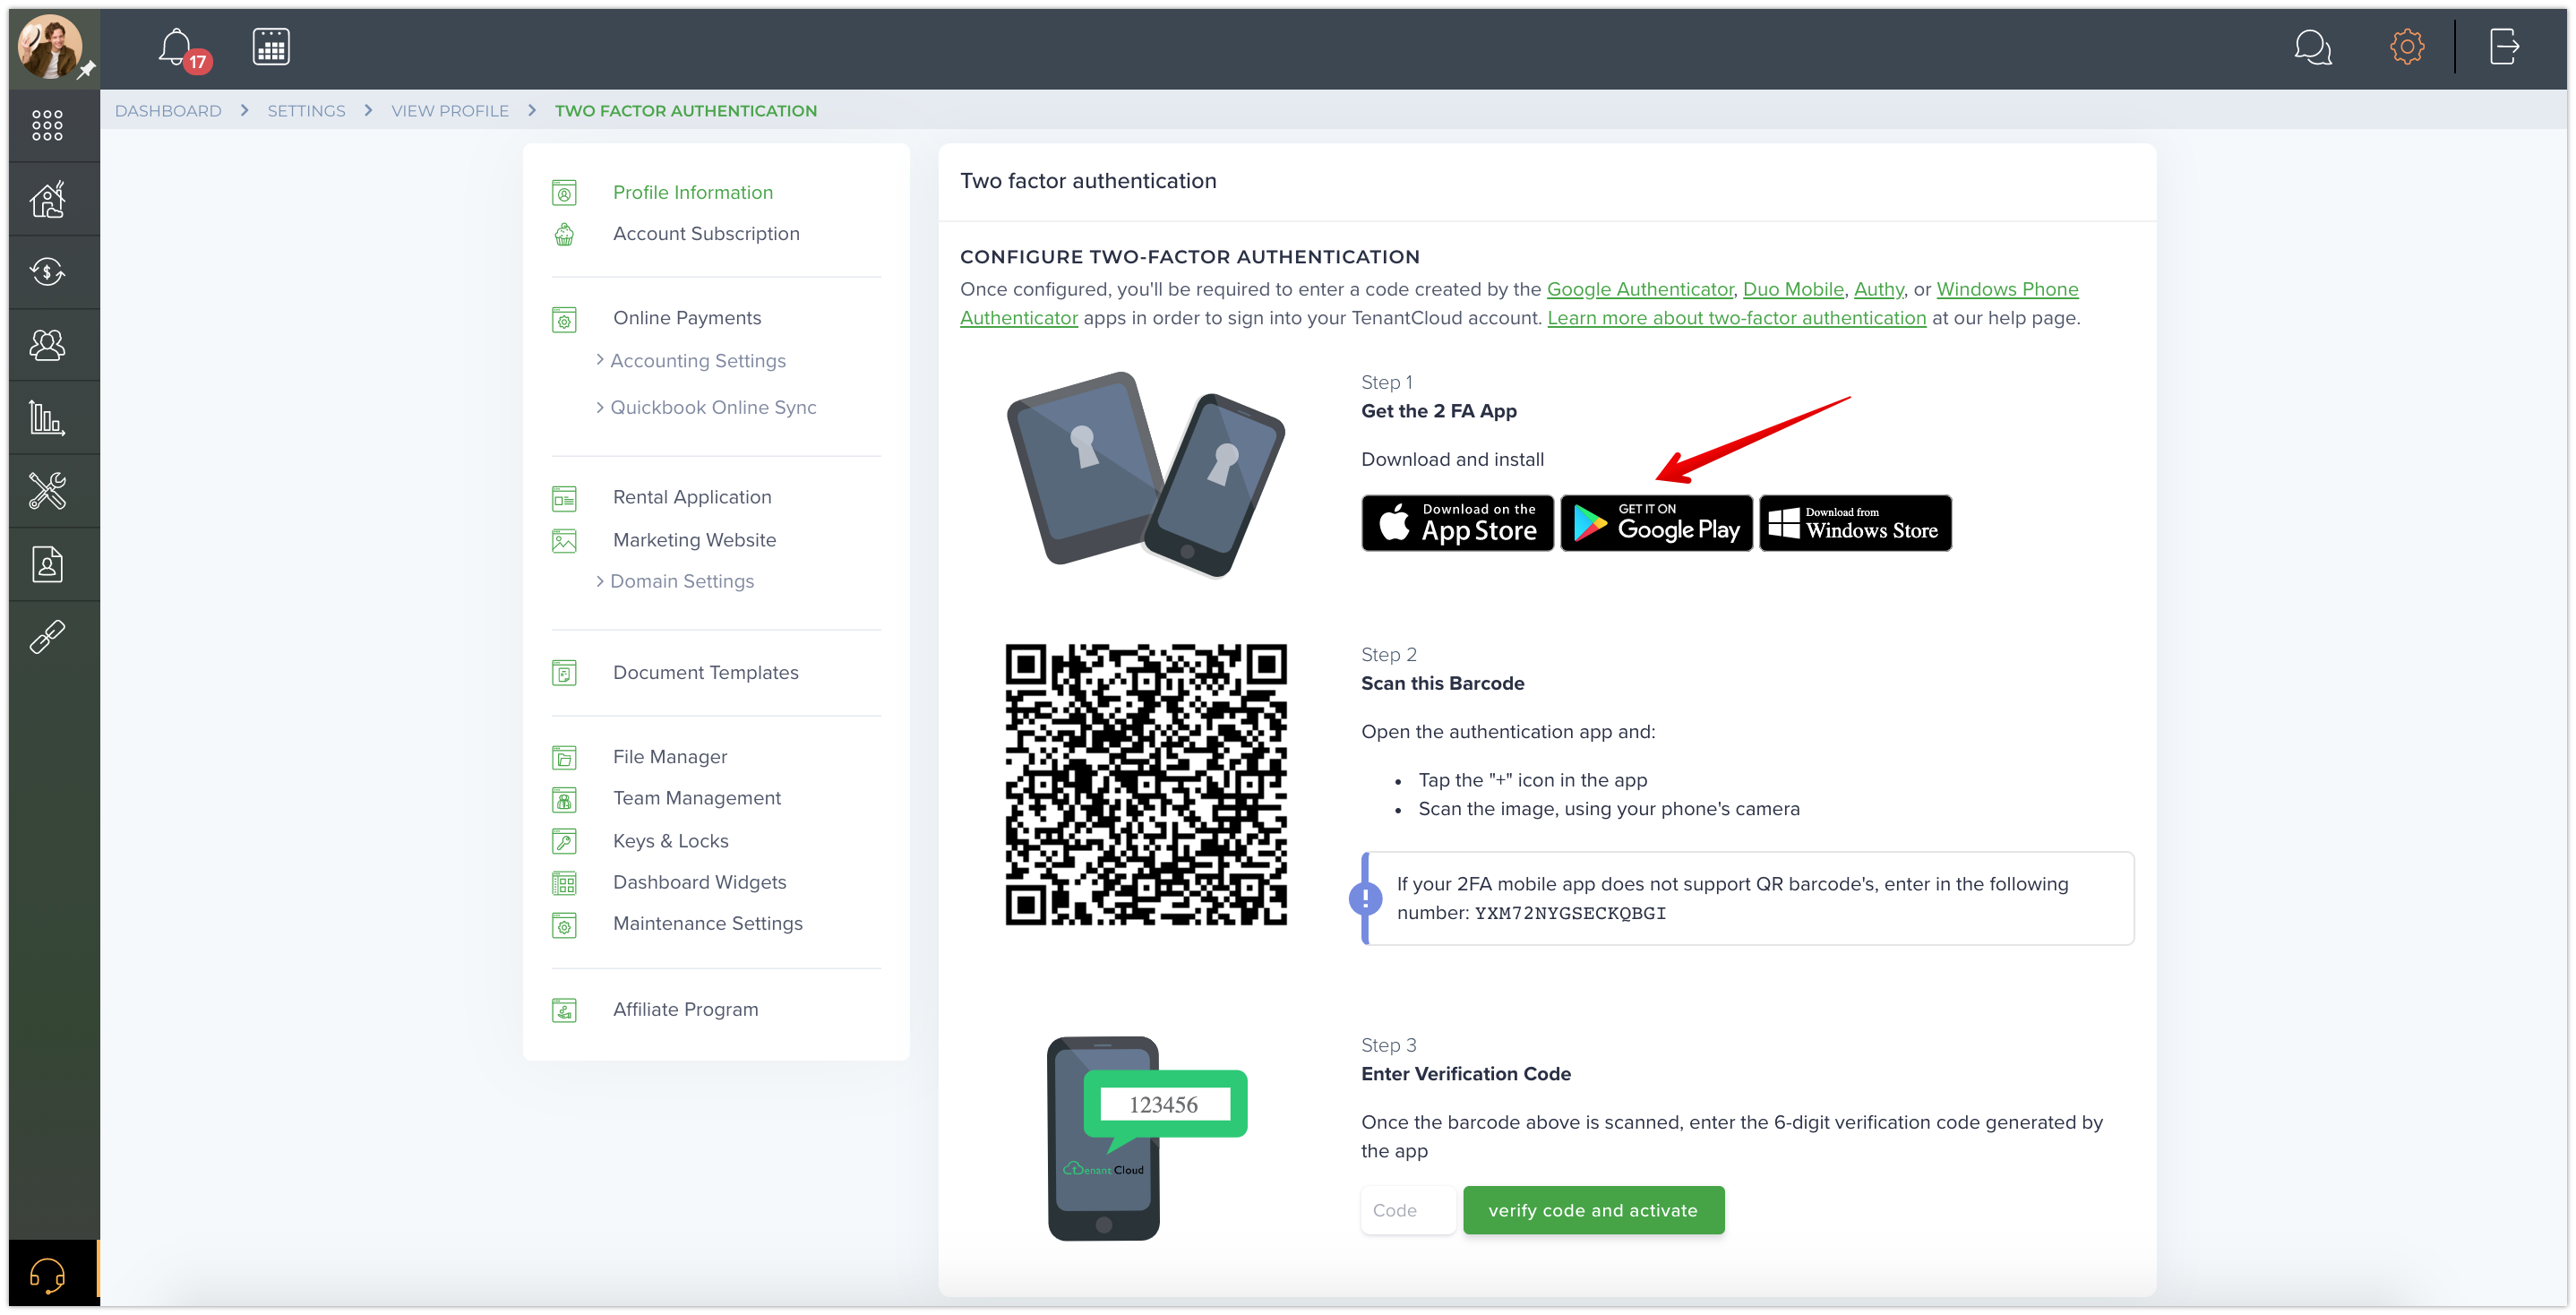This screenshot has width=2576, height=1315.
Task: Open Online Payments settings
Action: [687, 318]
